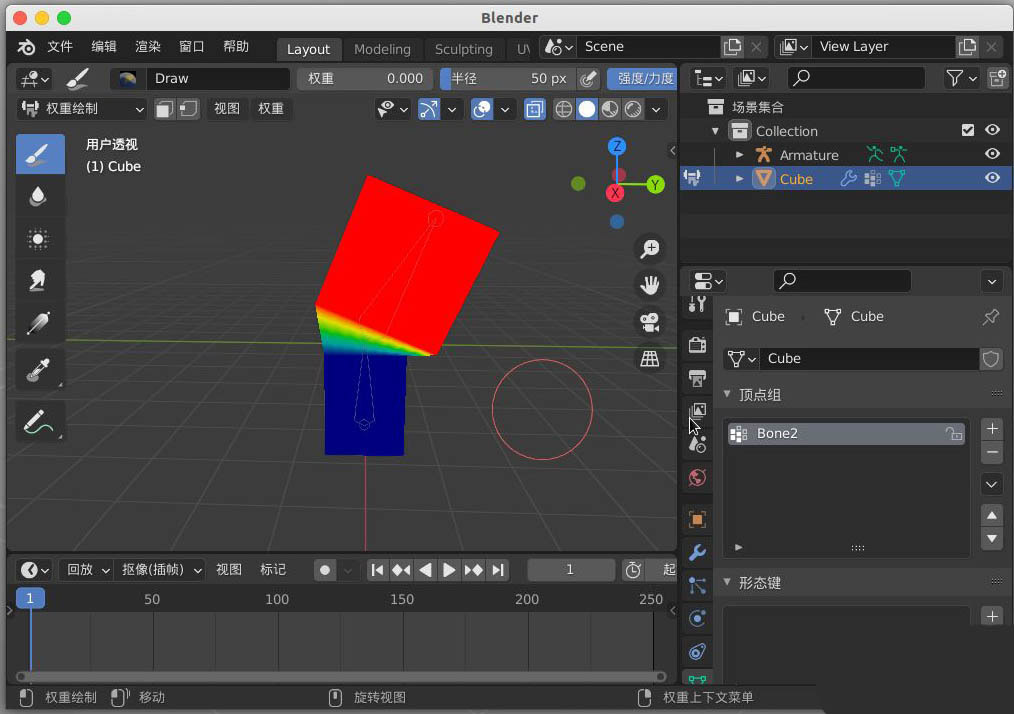Hide the Collection in viewport

[x=992, y=130]
